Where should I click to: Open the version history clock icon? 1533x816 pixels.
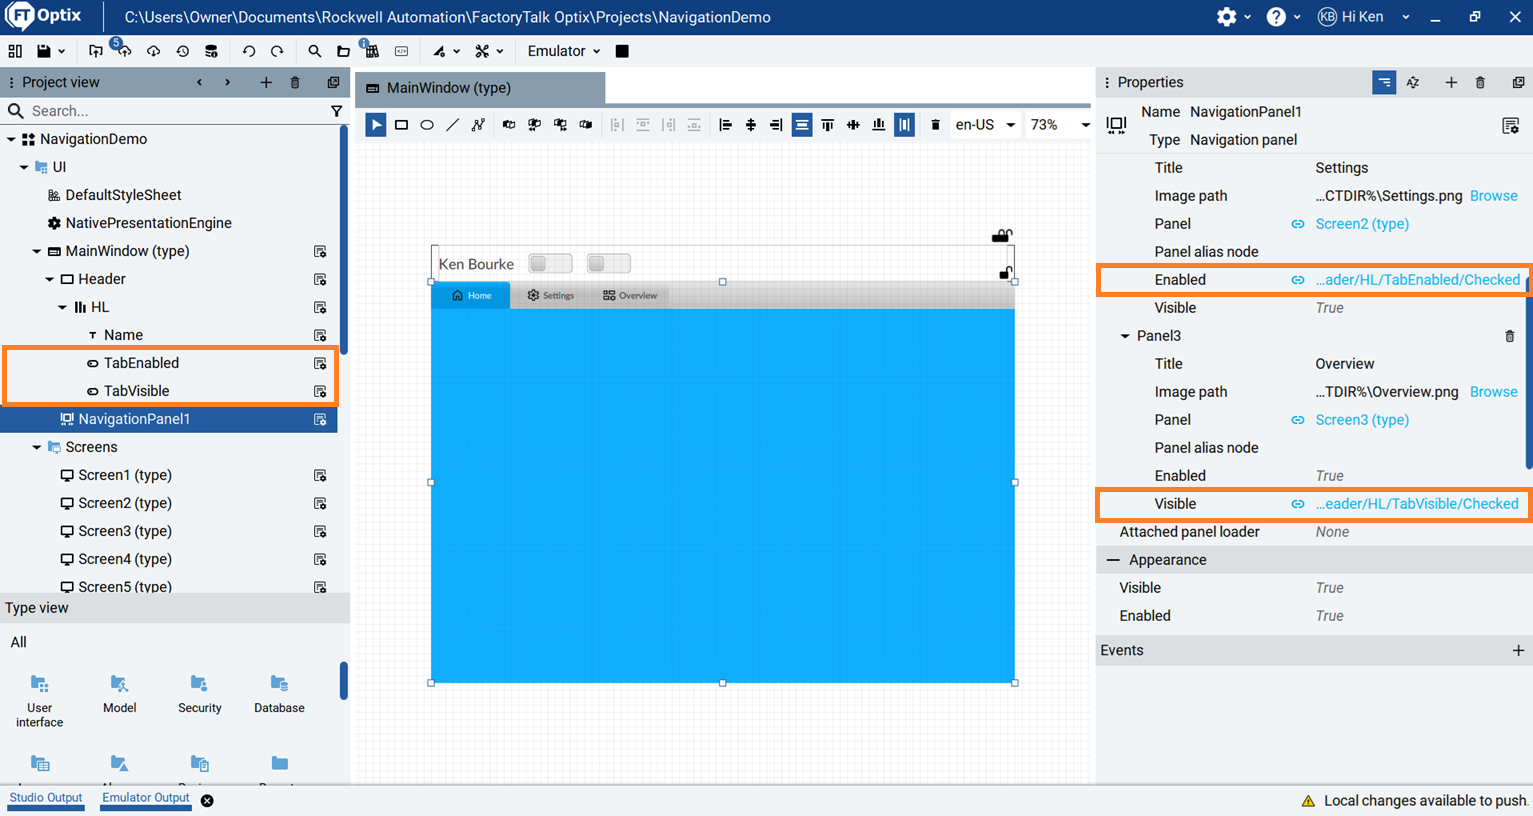182,51
